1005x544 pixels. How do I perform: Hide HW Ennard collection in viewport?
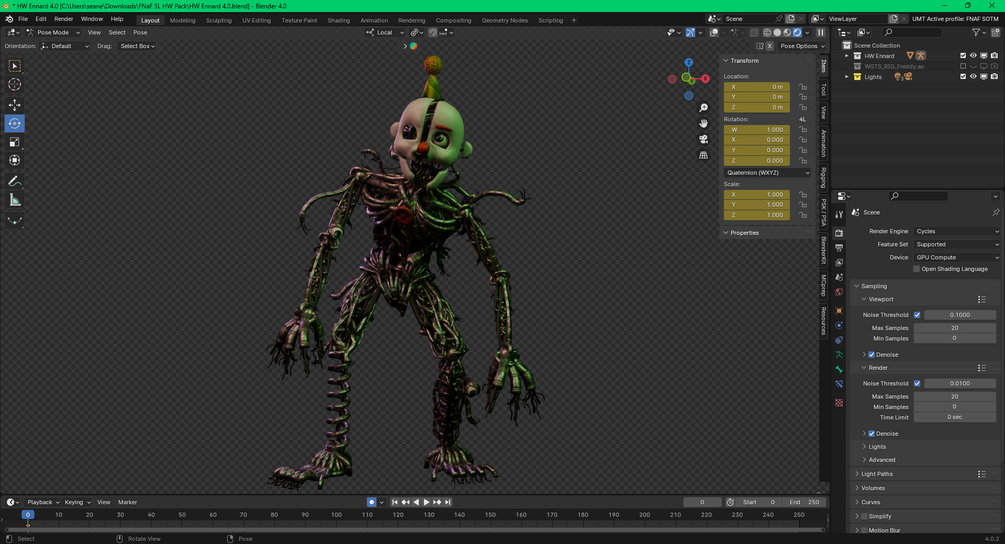973,56
